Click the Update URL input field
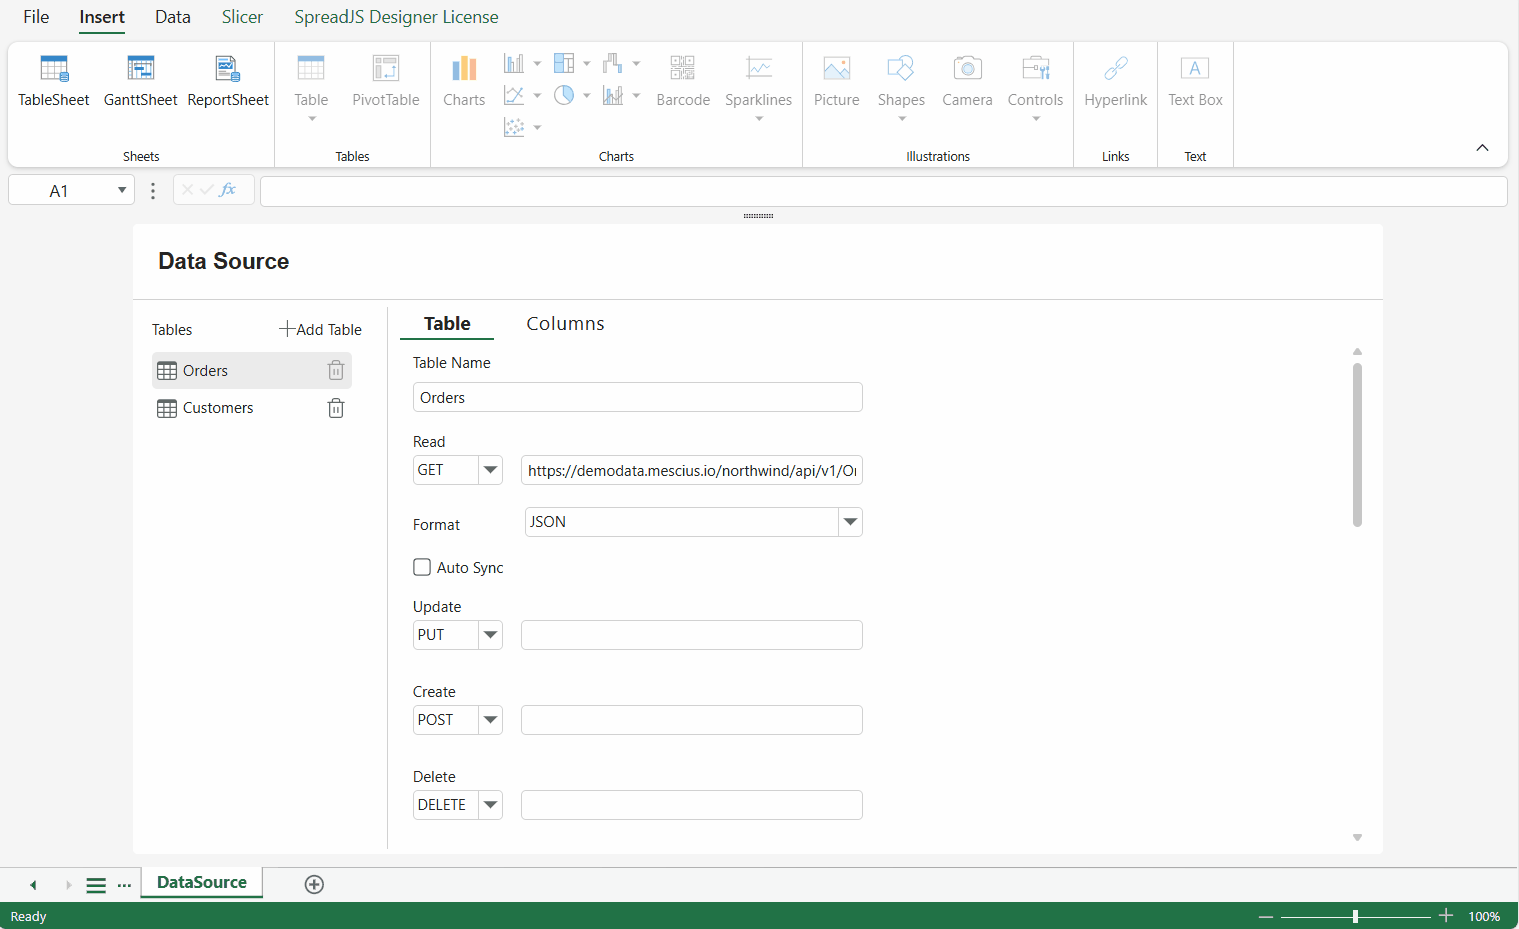Viewport: 1519px width, 929px height. [692, 635]
